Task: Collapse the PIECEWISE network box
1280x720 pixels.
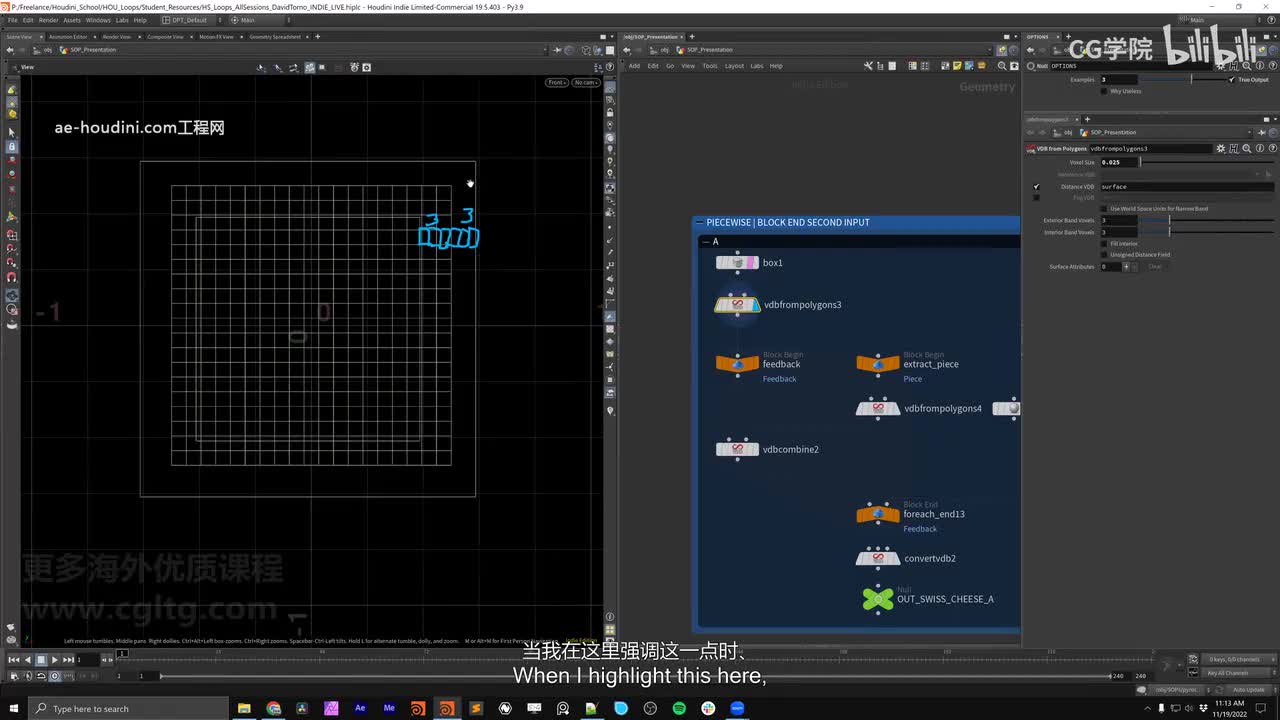Action: pos(699,222)
